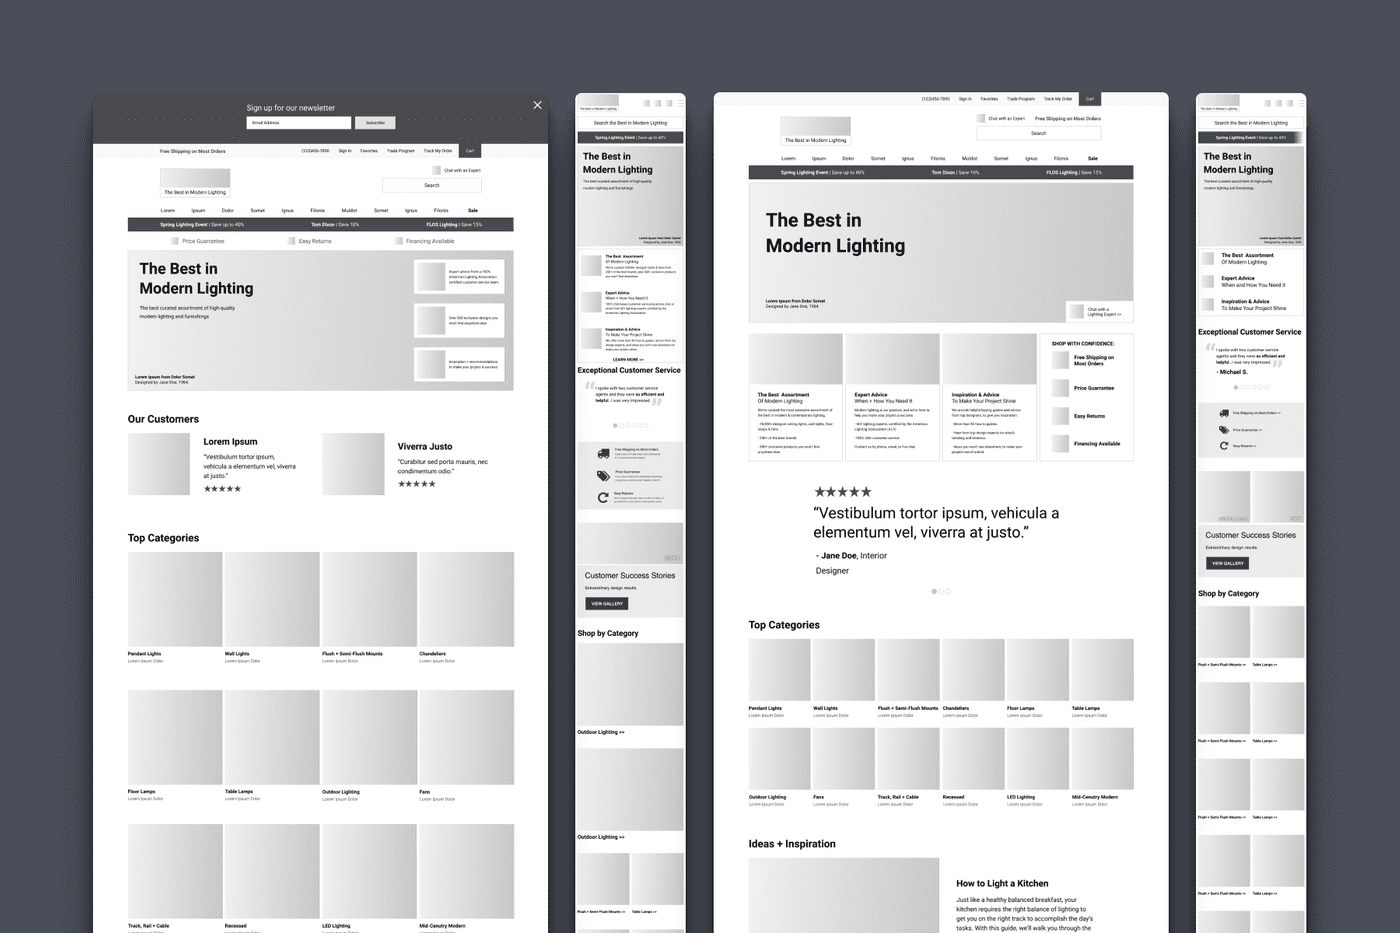Click the Easy Returns icon below the promo bar
This screenshot has height=933, width=1400.
coord(291,241)
